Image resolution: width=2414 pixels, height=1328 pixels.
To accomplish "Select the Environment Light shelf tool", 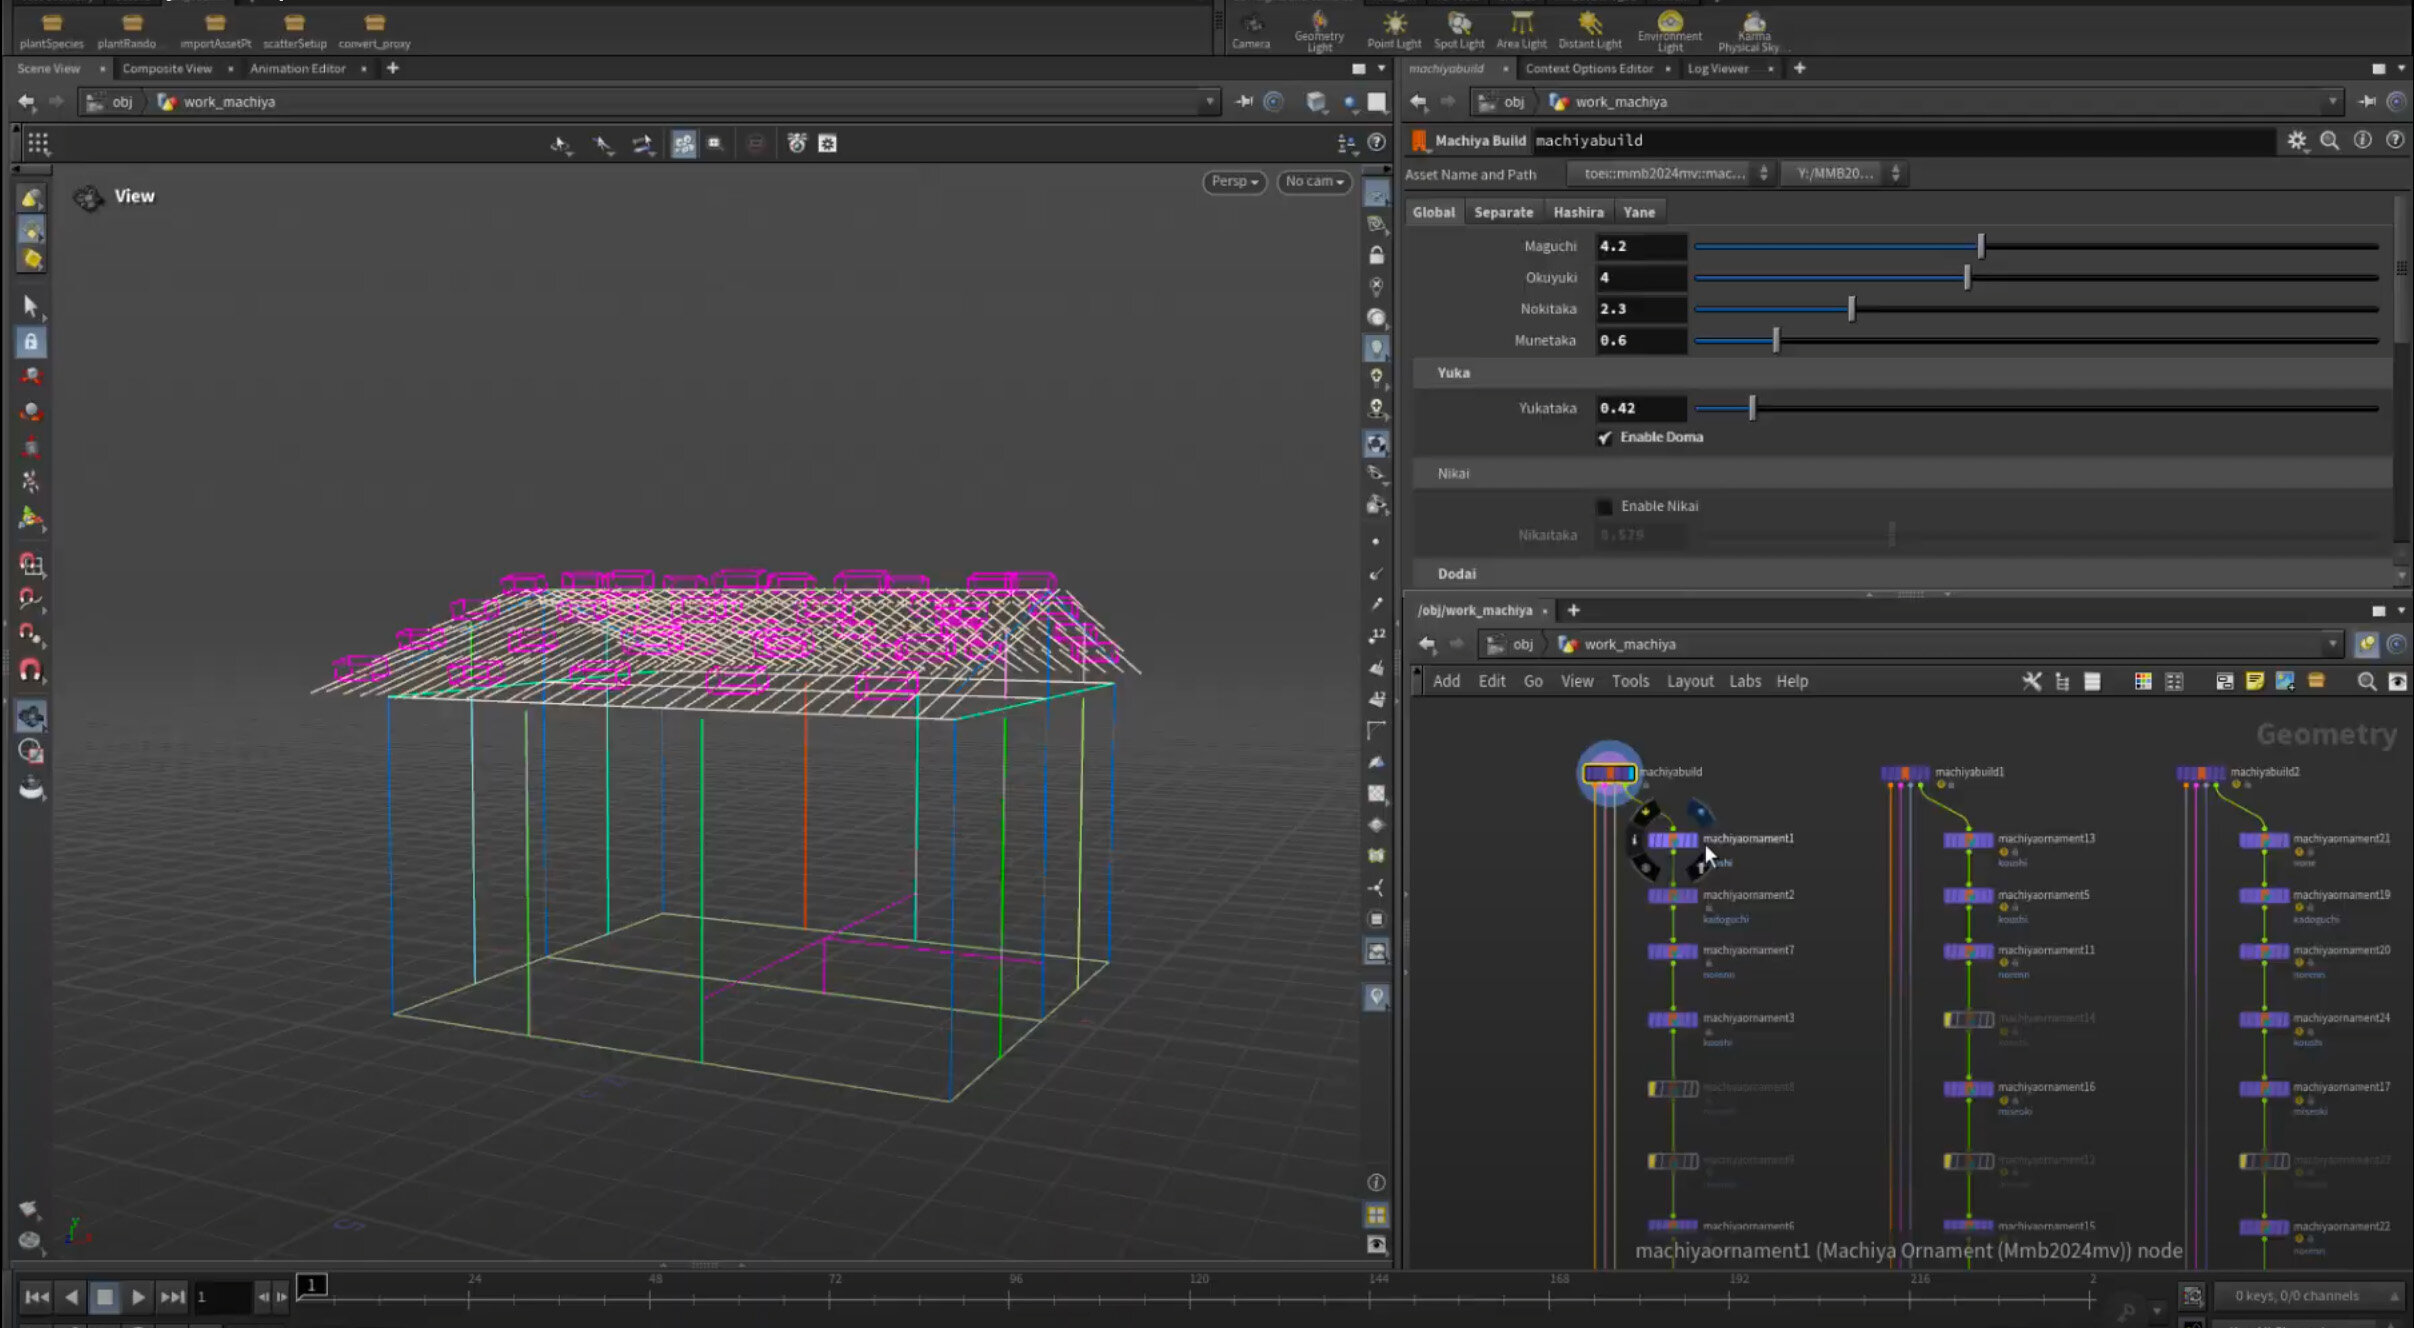I will (1669, 28).
